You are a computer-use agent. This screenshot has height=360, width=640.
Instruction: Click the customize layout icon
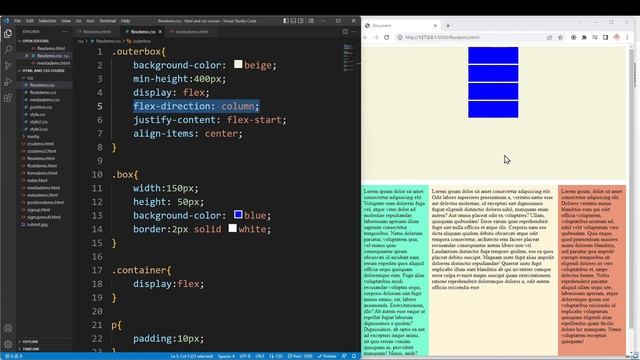click(311, 21)
